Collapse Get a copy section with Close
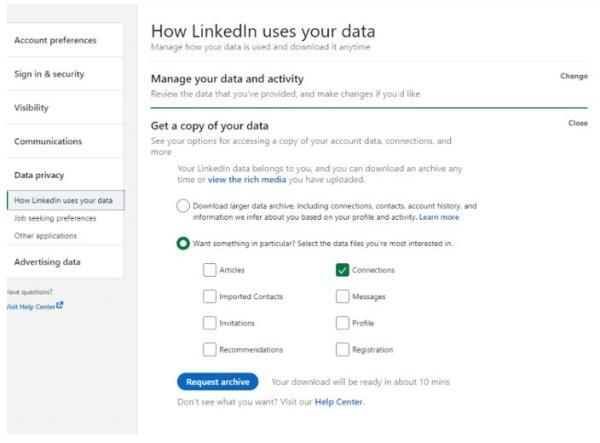600x443 pixels. tap(577, 123)
